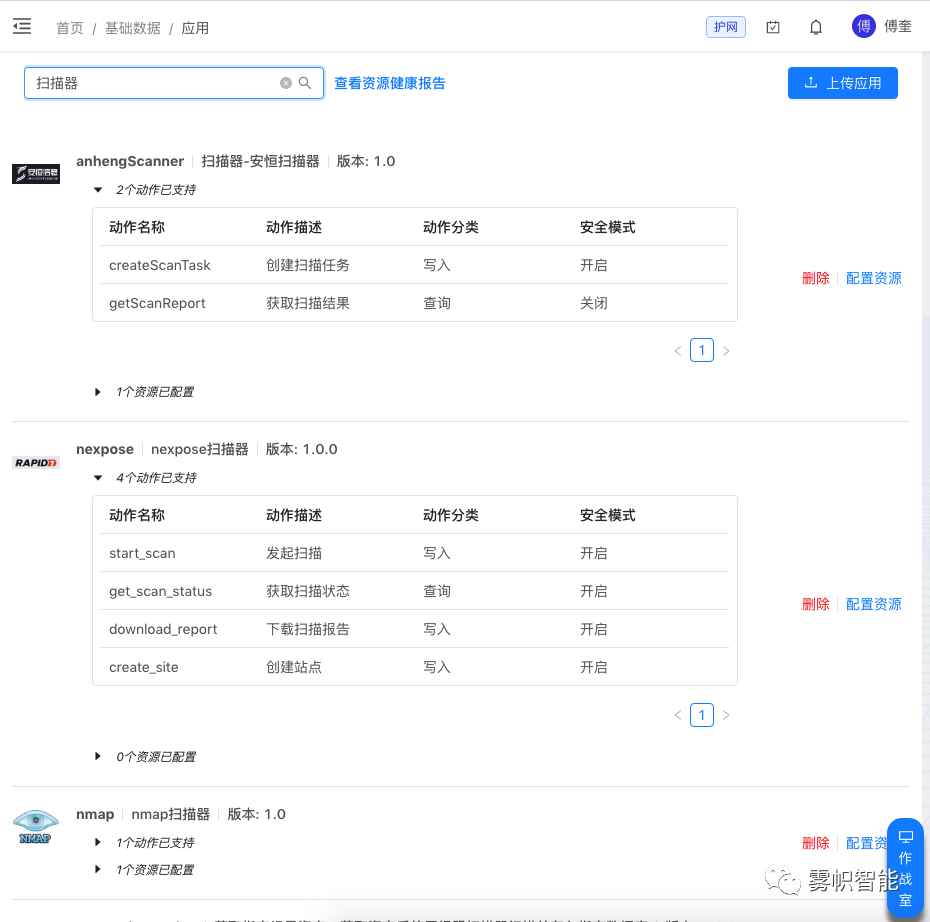This screenshot has width=930, height=922.
Task: Click the download_report action name
Action: click(163, 629)
